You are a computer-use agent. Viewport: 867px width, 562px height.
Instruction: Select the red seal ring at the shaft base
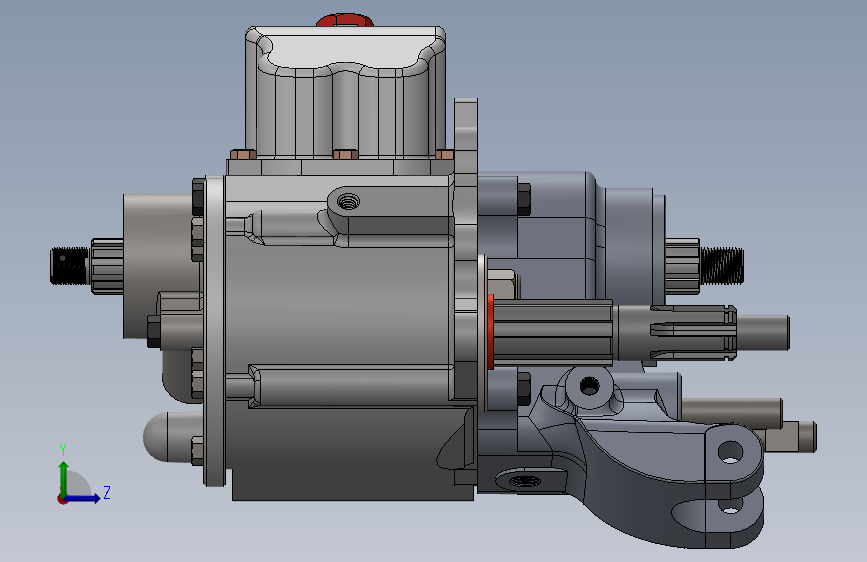point(491,331)
